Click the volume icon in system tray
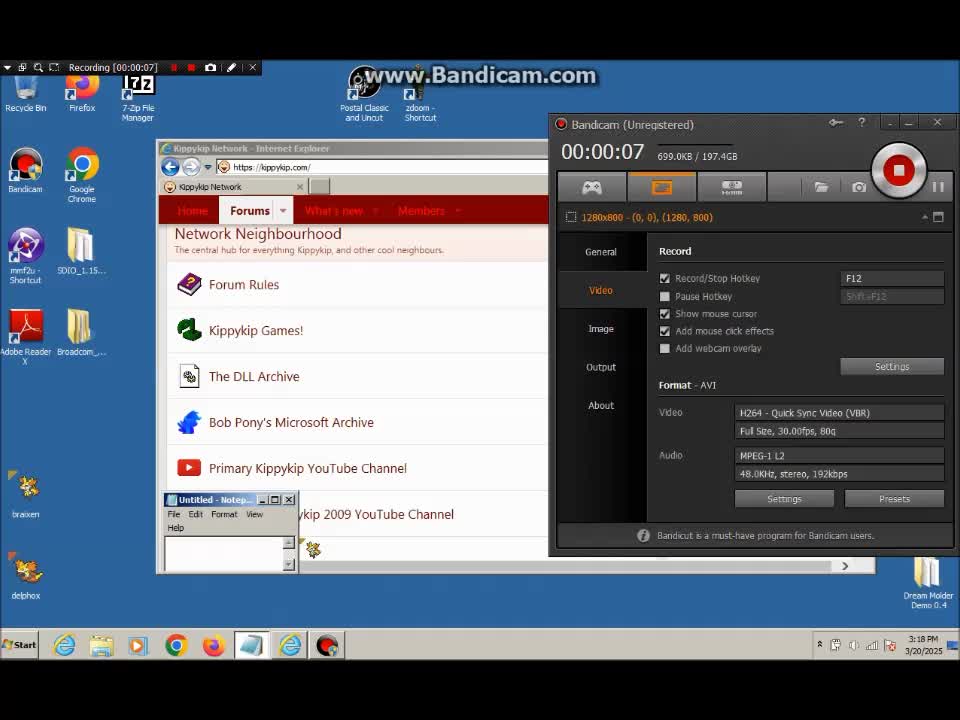960x720 pixels. [x=853, y=645]
